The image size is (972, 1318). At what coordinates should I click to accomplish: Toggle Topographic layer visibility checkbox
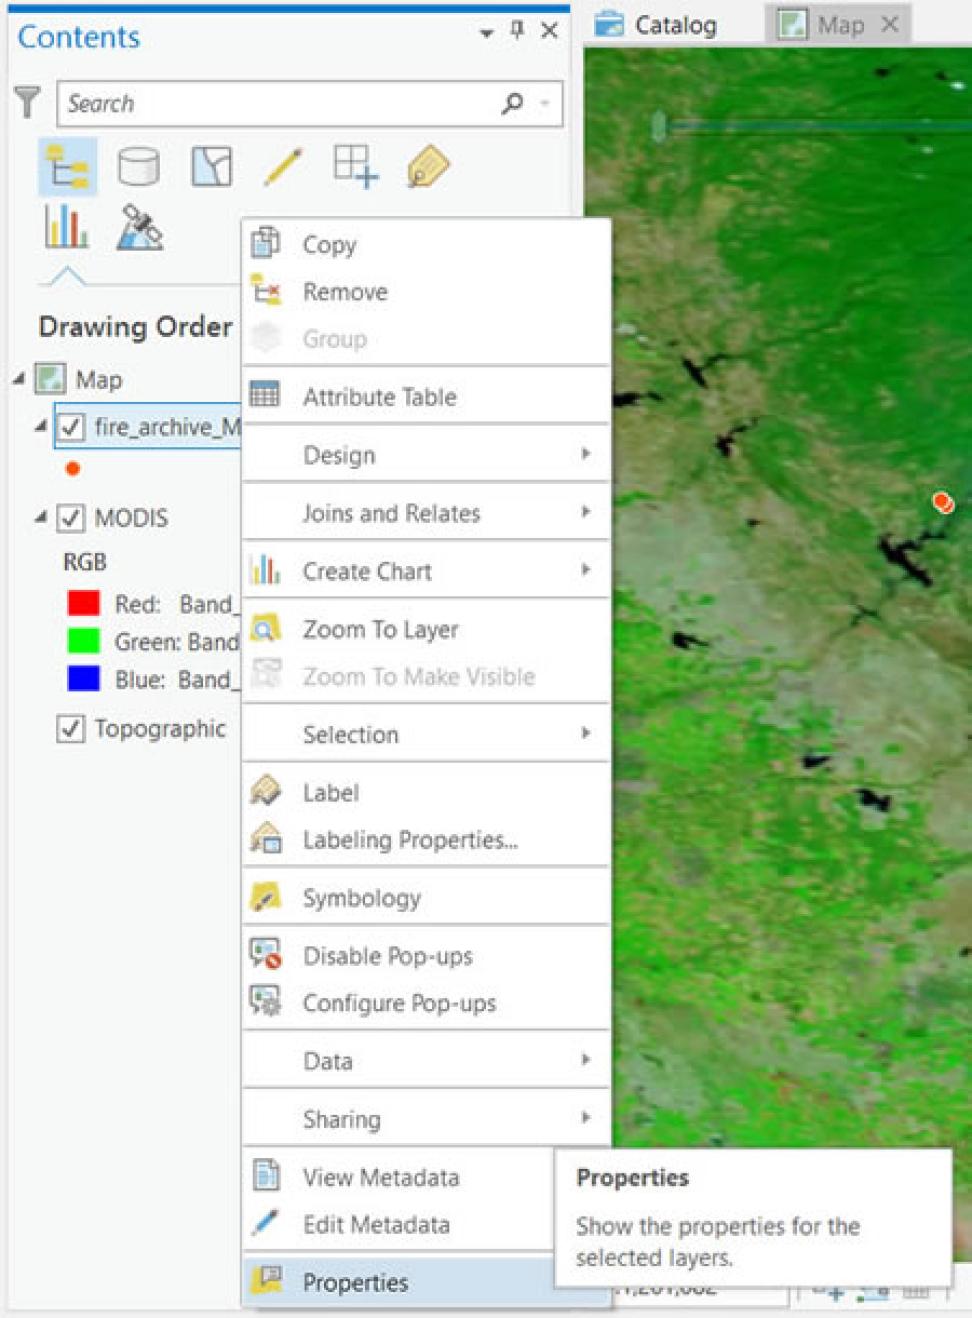(71, 729)
